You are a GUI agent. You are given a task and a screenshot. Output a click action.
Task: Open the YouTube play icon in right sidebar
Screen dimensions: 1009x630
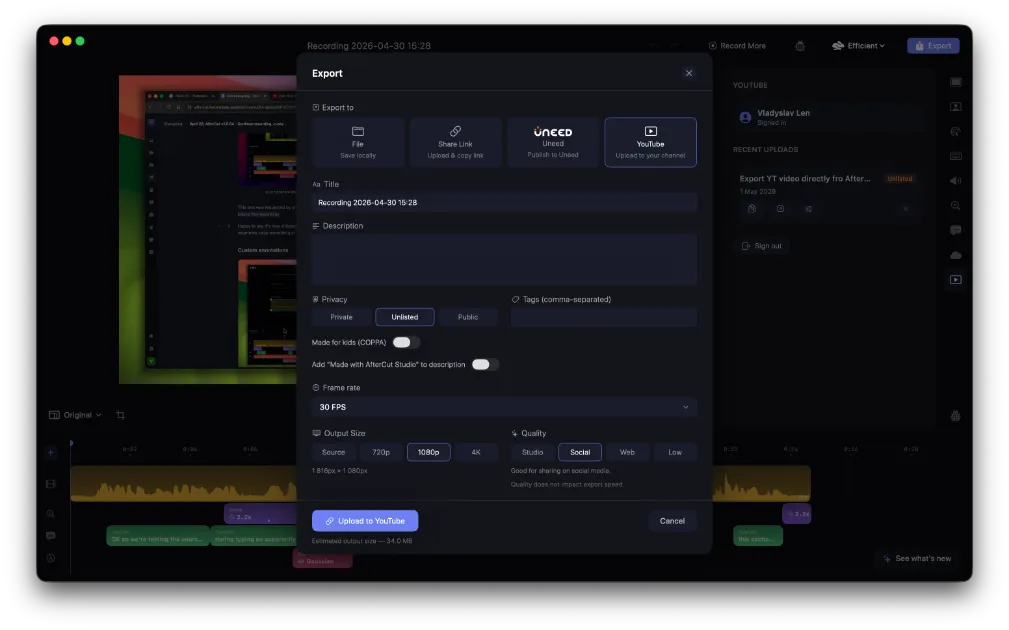click(956, 280)
